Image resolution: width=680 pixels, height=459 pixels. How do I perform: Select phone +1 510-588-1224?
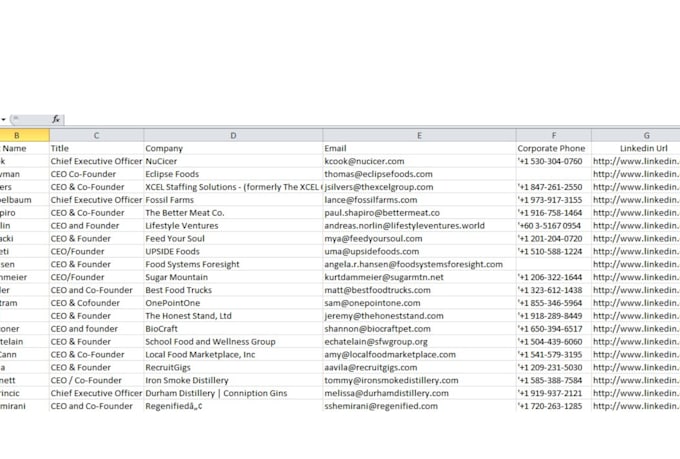point(554,252)
